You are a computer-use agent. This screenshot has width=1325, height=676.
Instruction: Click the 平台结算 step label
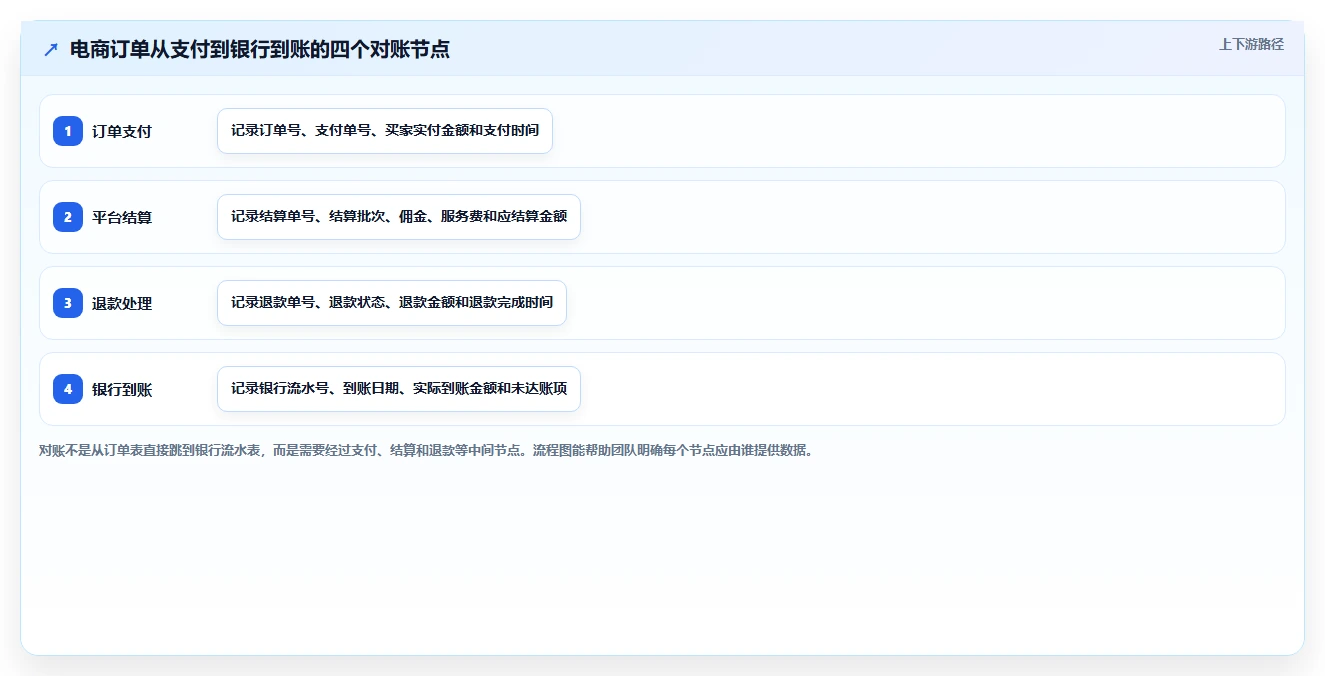point(122,217)
